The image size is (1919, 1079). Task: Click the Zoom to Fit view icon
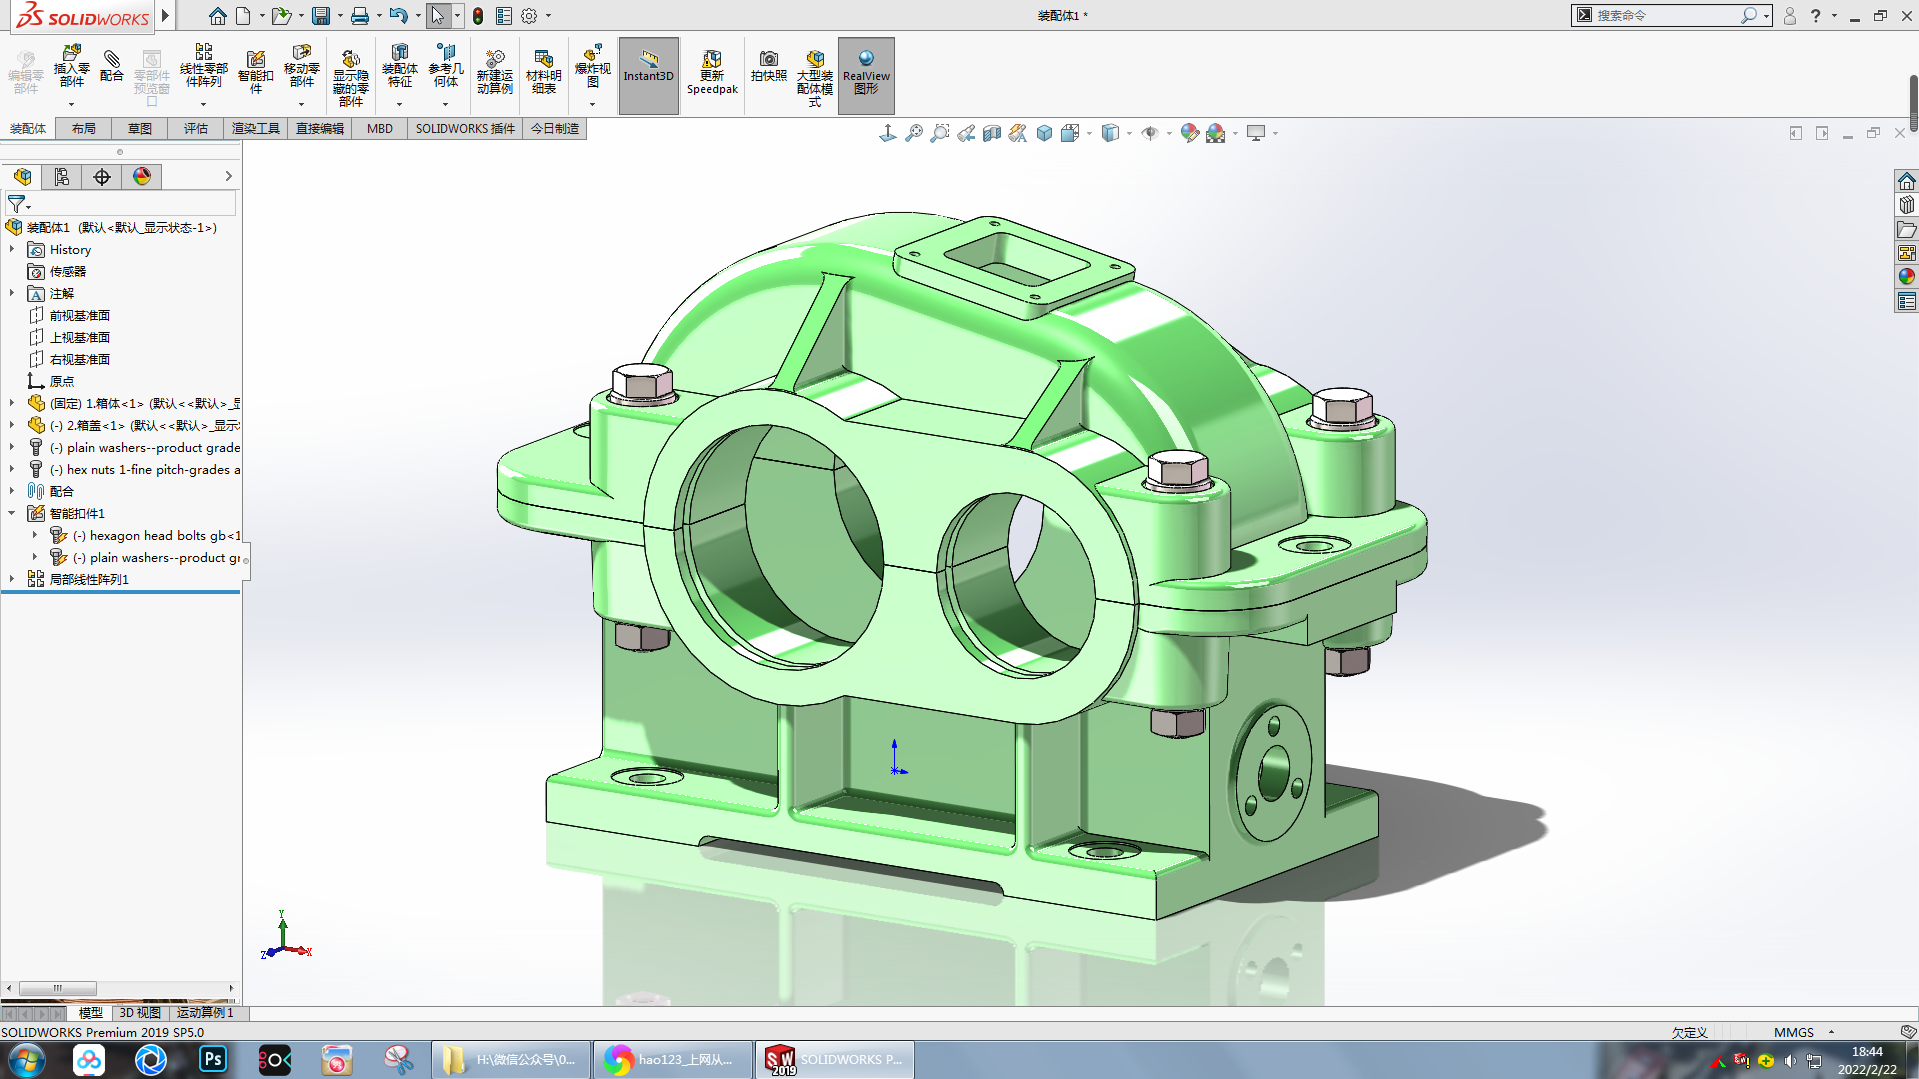tap(913, 133)
